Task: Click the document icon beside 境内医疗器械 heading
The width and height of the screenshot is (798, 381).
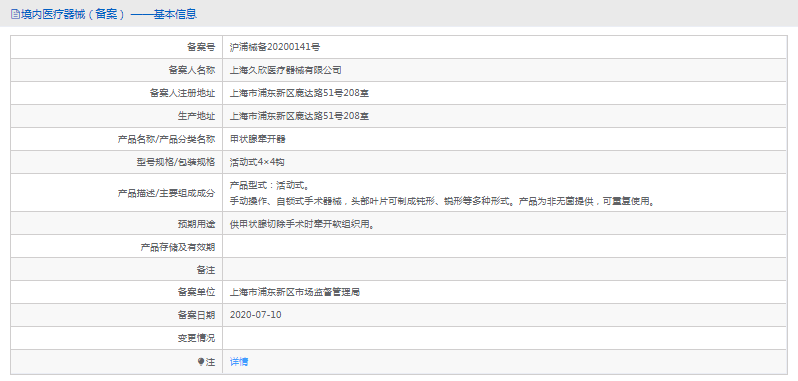Action: click(15, 14)
